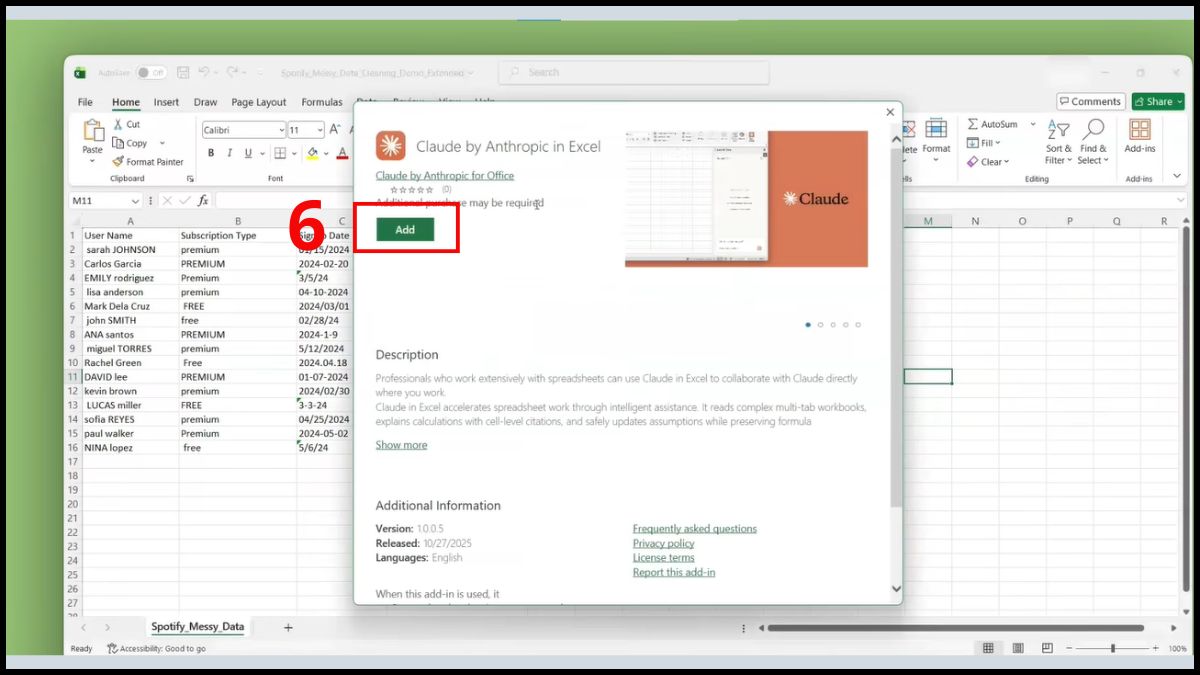This screenshot has height=675, width=1200.
Task: Select the second carousel dot indicator
Action: pyautogui.click(x=820, y=324)
